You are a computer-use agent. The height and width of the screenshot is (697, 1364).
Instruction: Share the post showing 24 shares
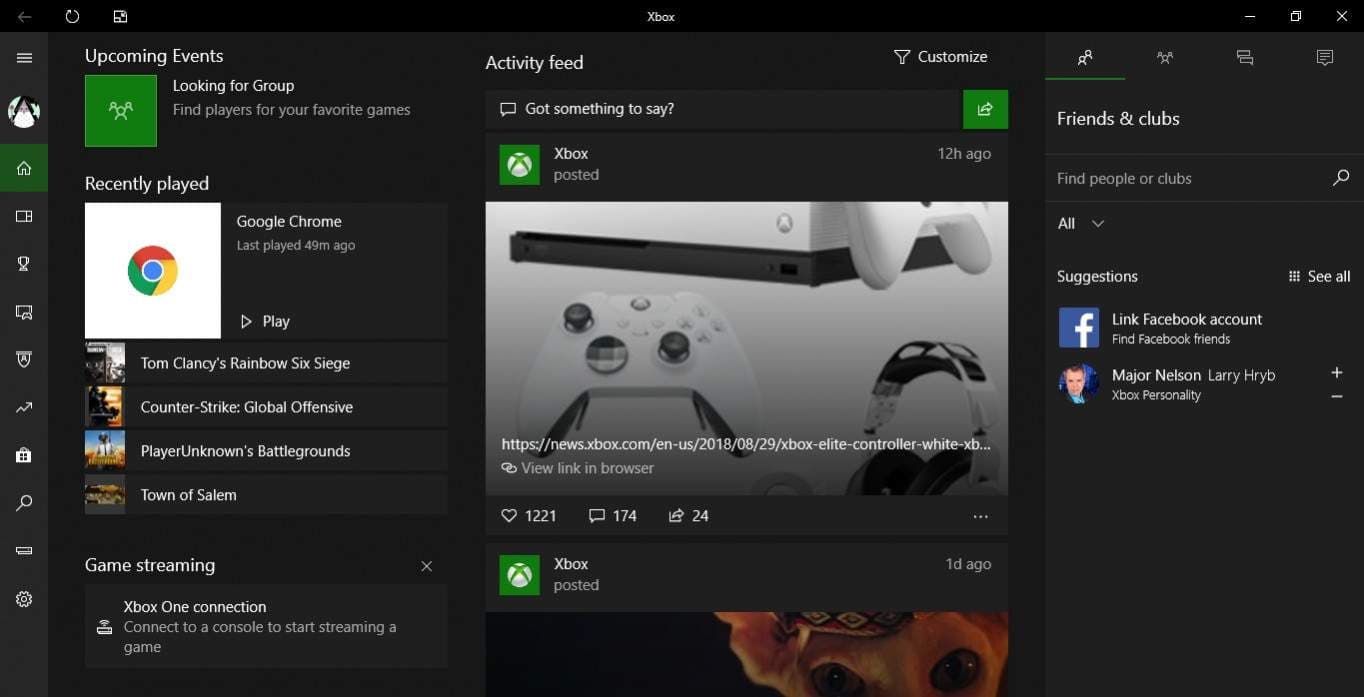click(x=688, y=516)
